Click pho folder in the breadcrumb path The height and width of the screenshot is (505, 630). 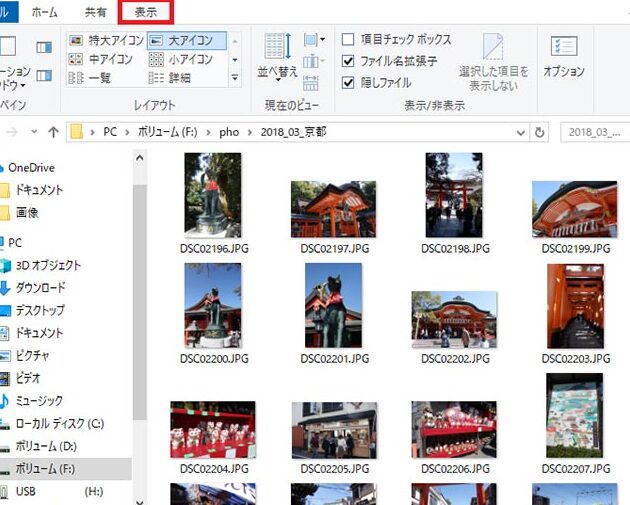coord(229,132)
